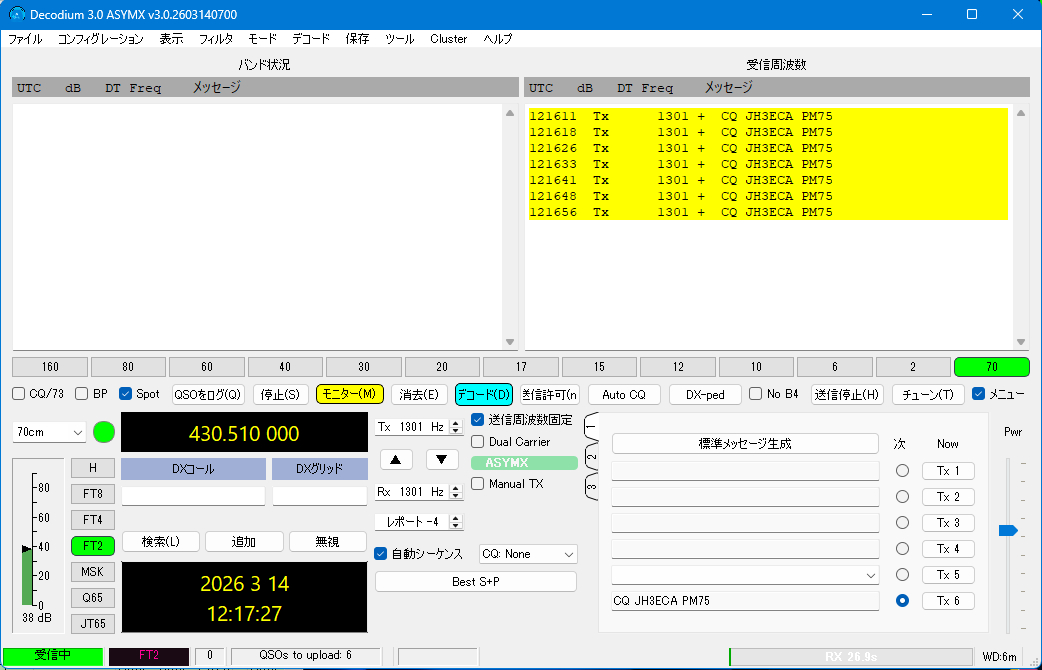
Task: Select the FT2 mode button
Action: pyautogui.click(x=93, y=546)
